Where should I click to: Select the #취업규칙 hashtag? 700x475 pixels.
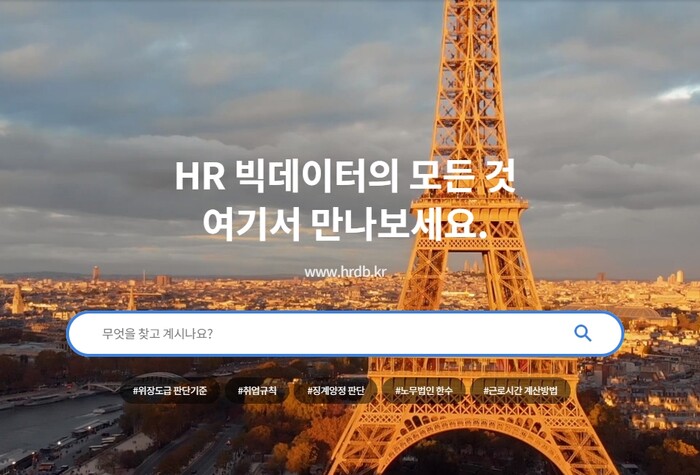pyautogui.click(x=257, y=391)
